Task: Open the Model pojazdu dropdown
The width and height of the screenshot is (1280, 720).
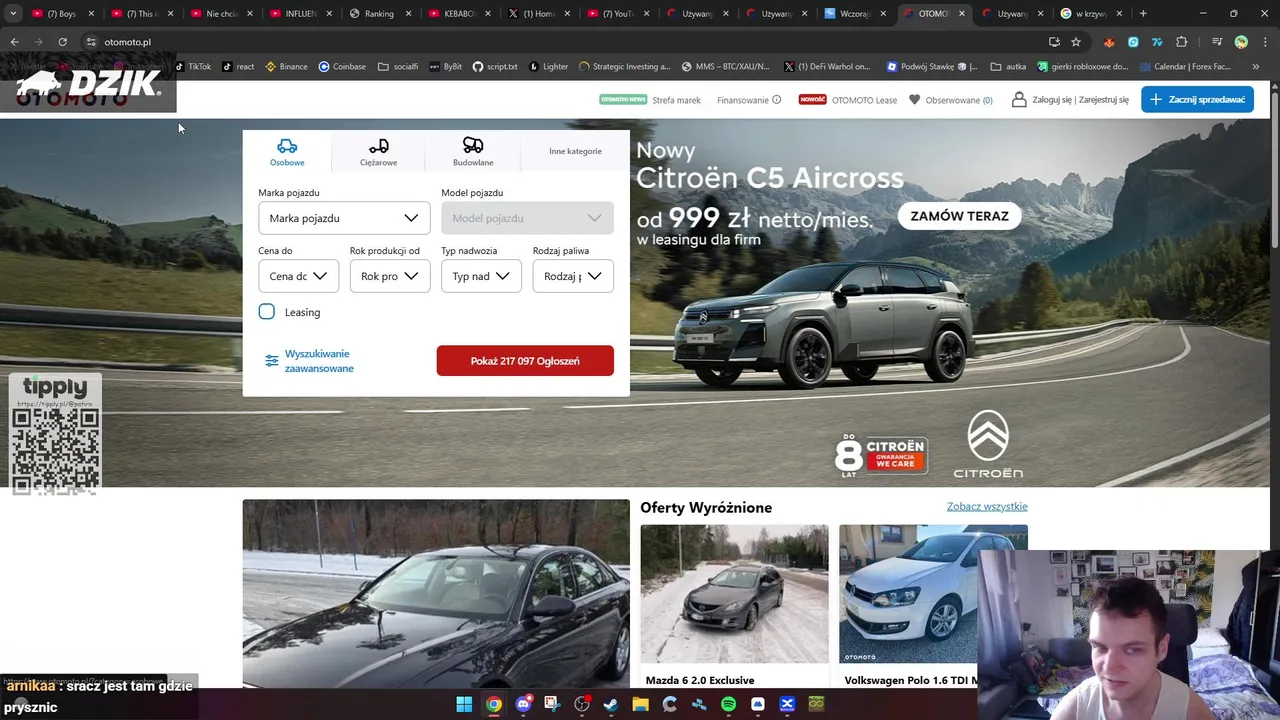Action: [x=527, y=218]
